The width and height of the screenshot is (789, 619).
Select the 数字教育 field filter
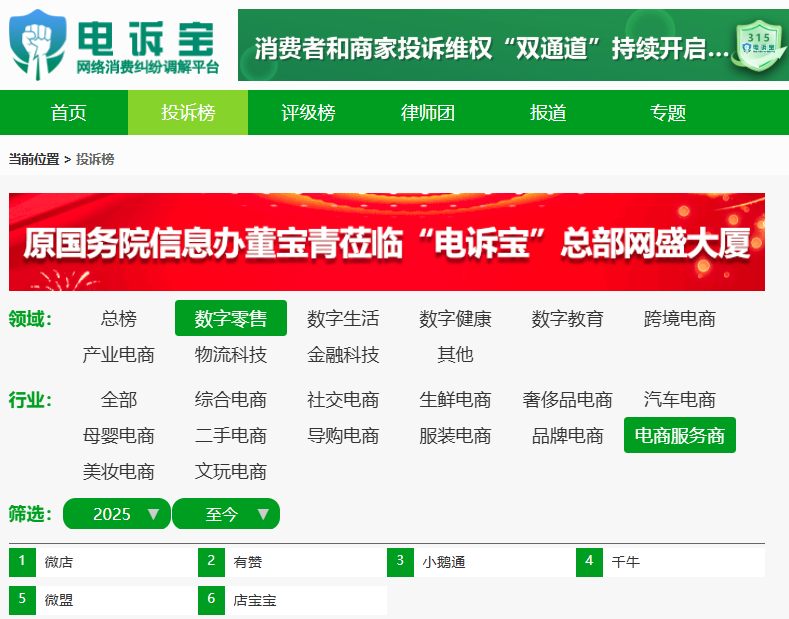pyautogui.click(x=568, y=319)
